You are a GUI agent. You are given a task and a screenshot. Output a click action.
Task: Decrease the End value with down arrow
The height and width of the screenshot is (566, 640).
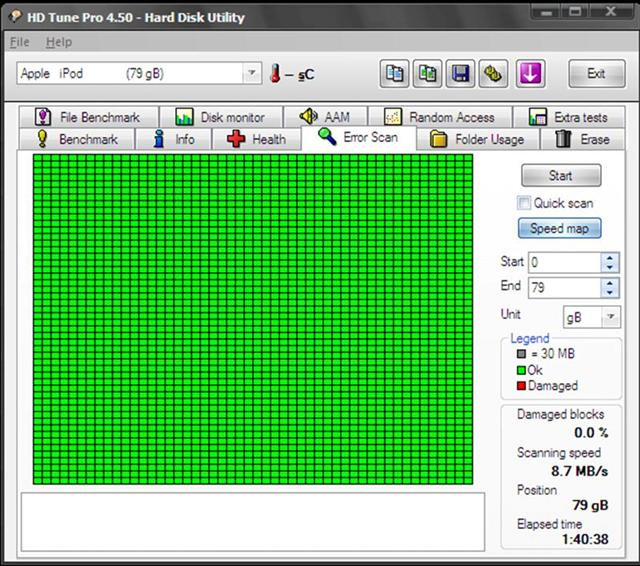point(610,293)
